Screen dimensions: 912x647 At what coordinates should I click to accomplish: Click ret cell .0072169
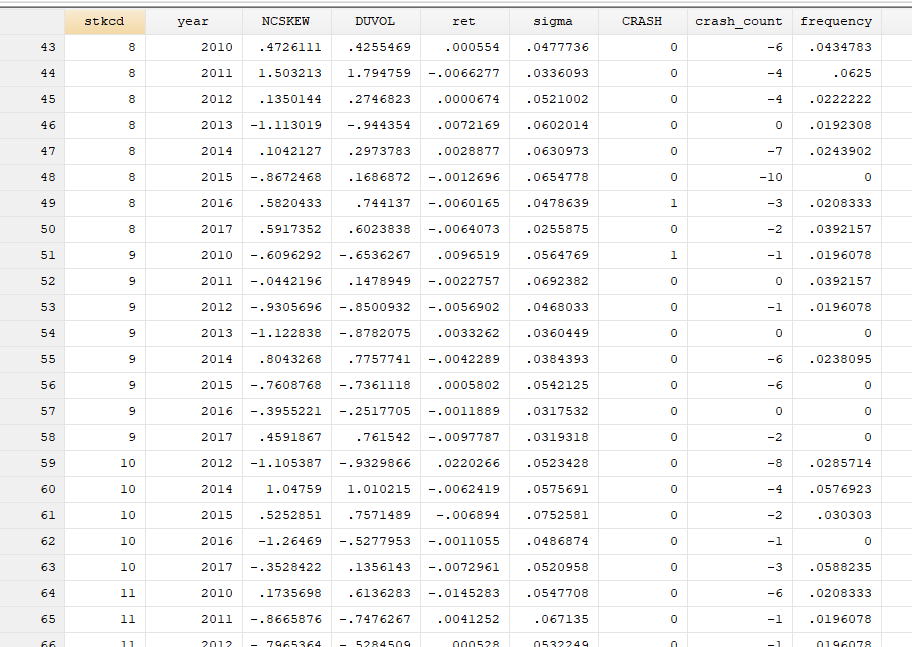click(x=464, y=125)
